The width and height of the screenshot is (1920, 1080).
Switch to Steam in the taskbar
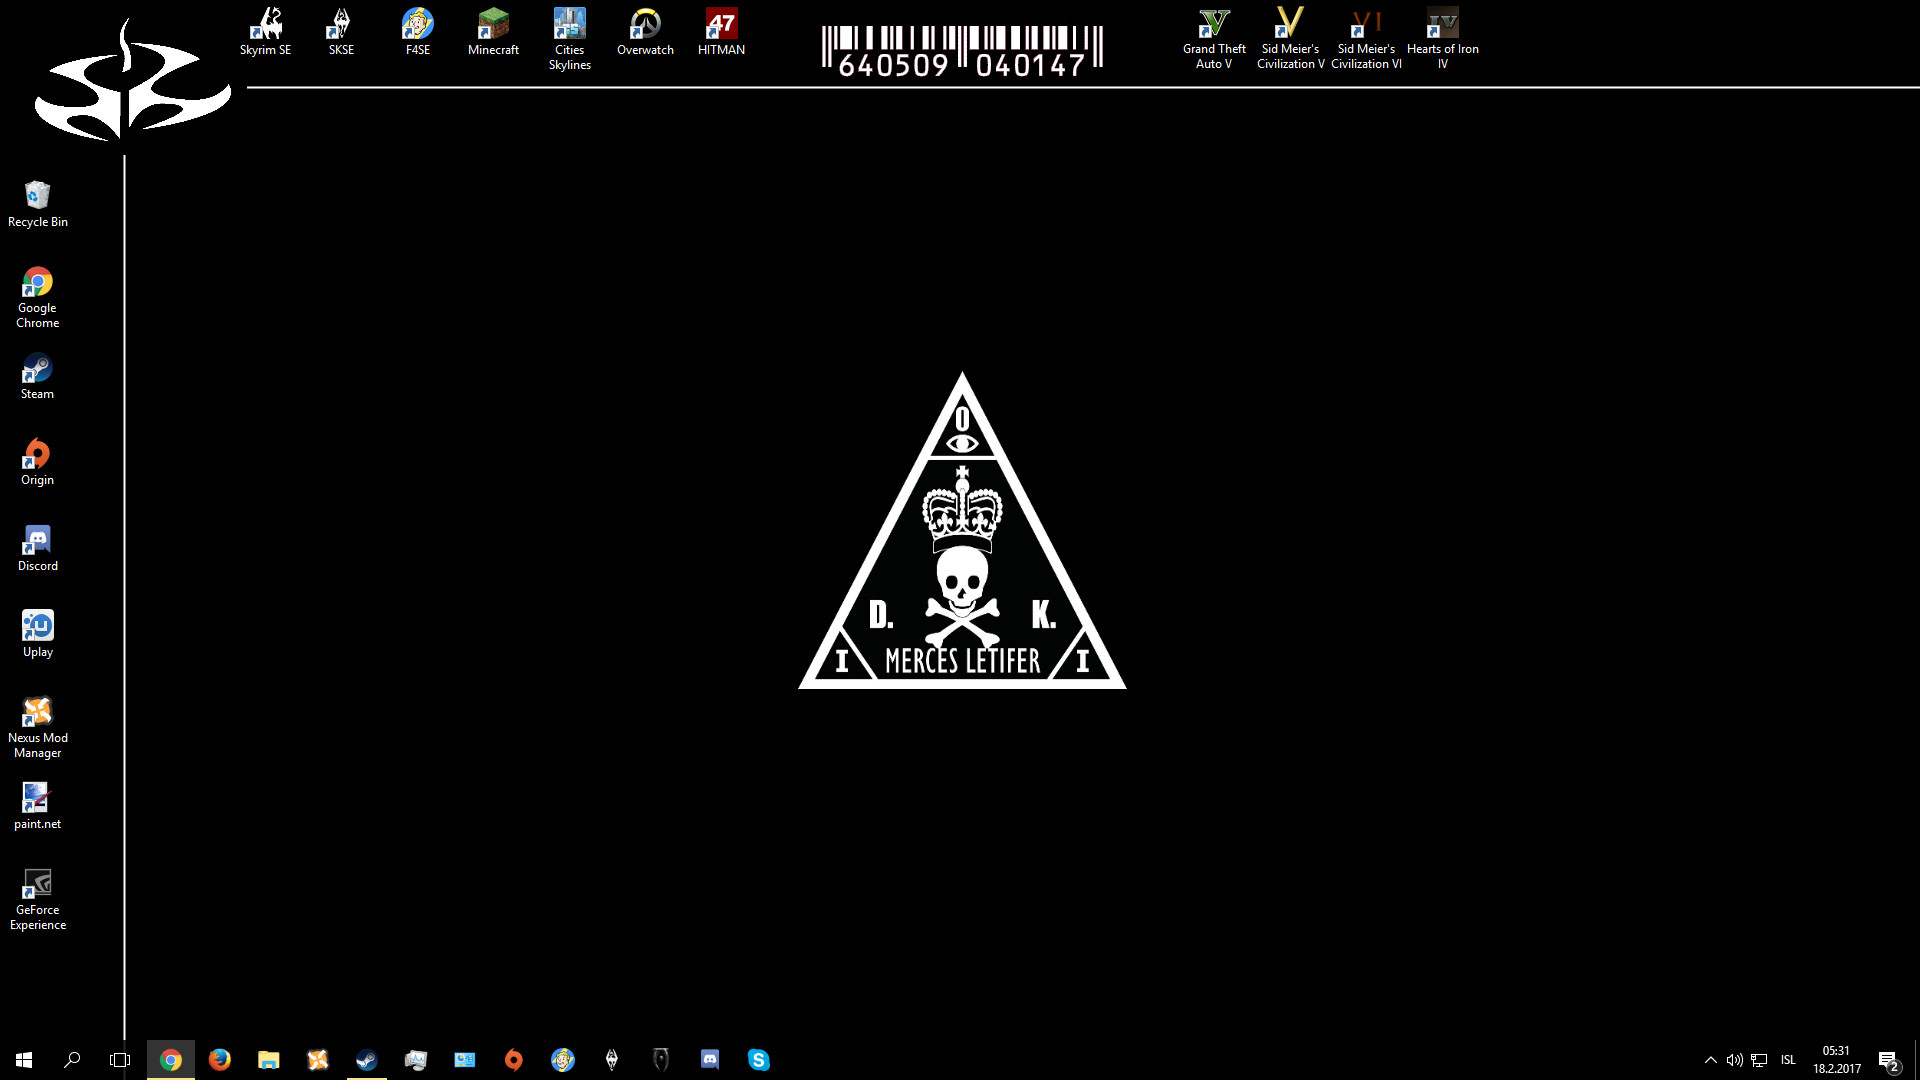[367, 1059]
